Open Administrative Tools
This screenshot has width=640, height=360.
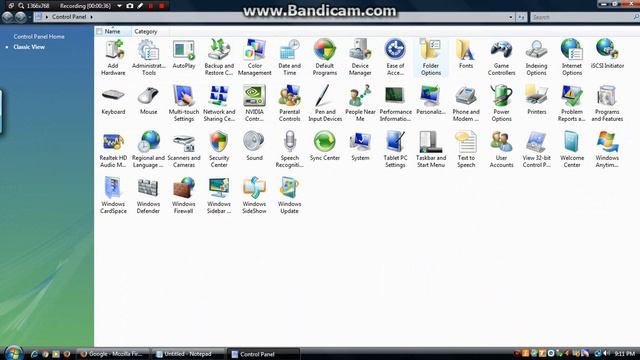coord(149,58)
